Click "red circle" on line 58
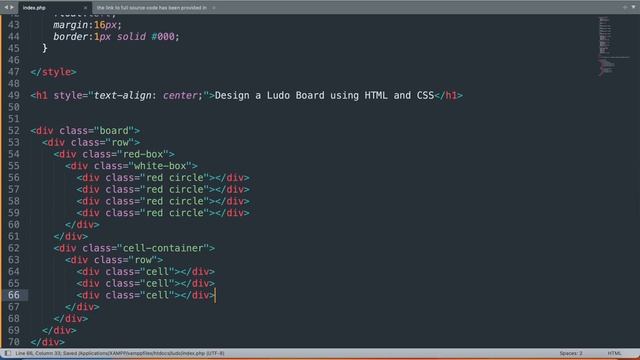The width and height of the screenshot is (640, 360). (x=175, y=201)
